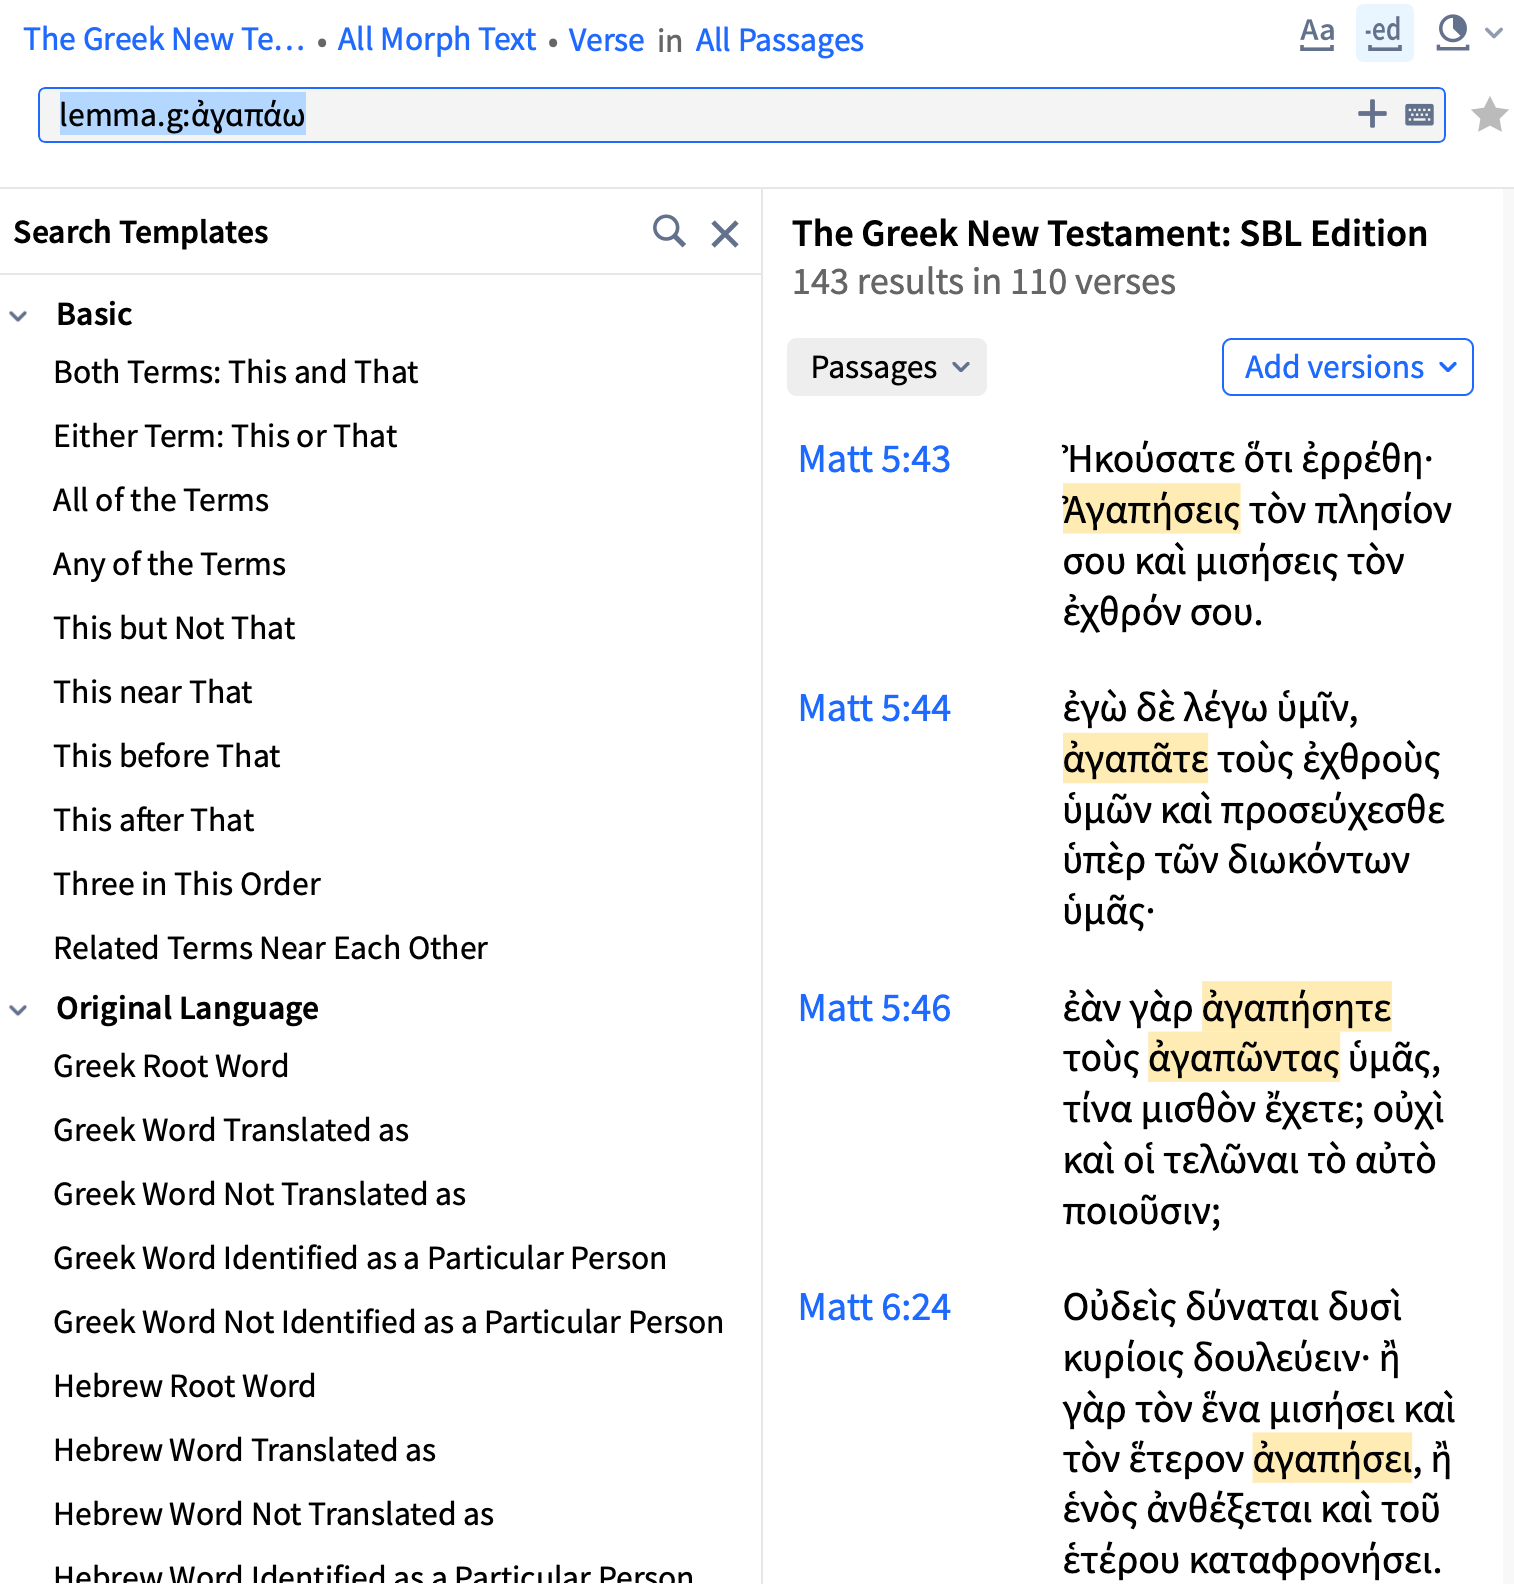Pick This but Not That template
This screenshot has width=1514, height=1584.
tap(175, 628)
